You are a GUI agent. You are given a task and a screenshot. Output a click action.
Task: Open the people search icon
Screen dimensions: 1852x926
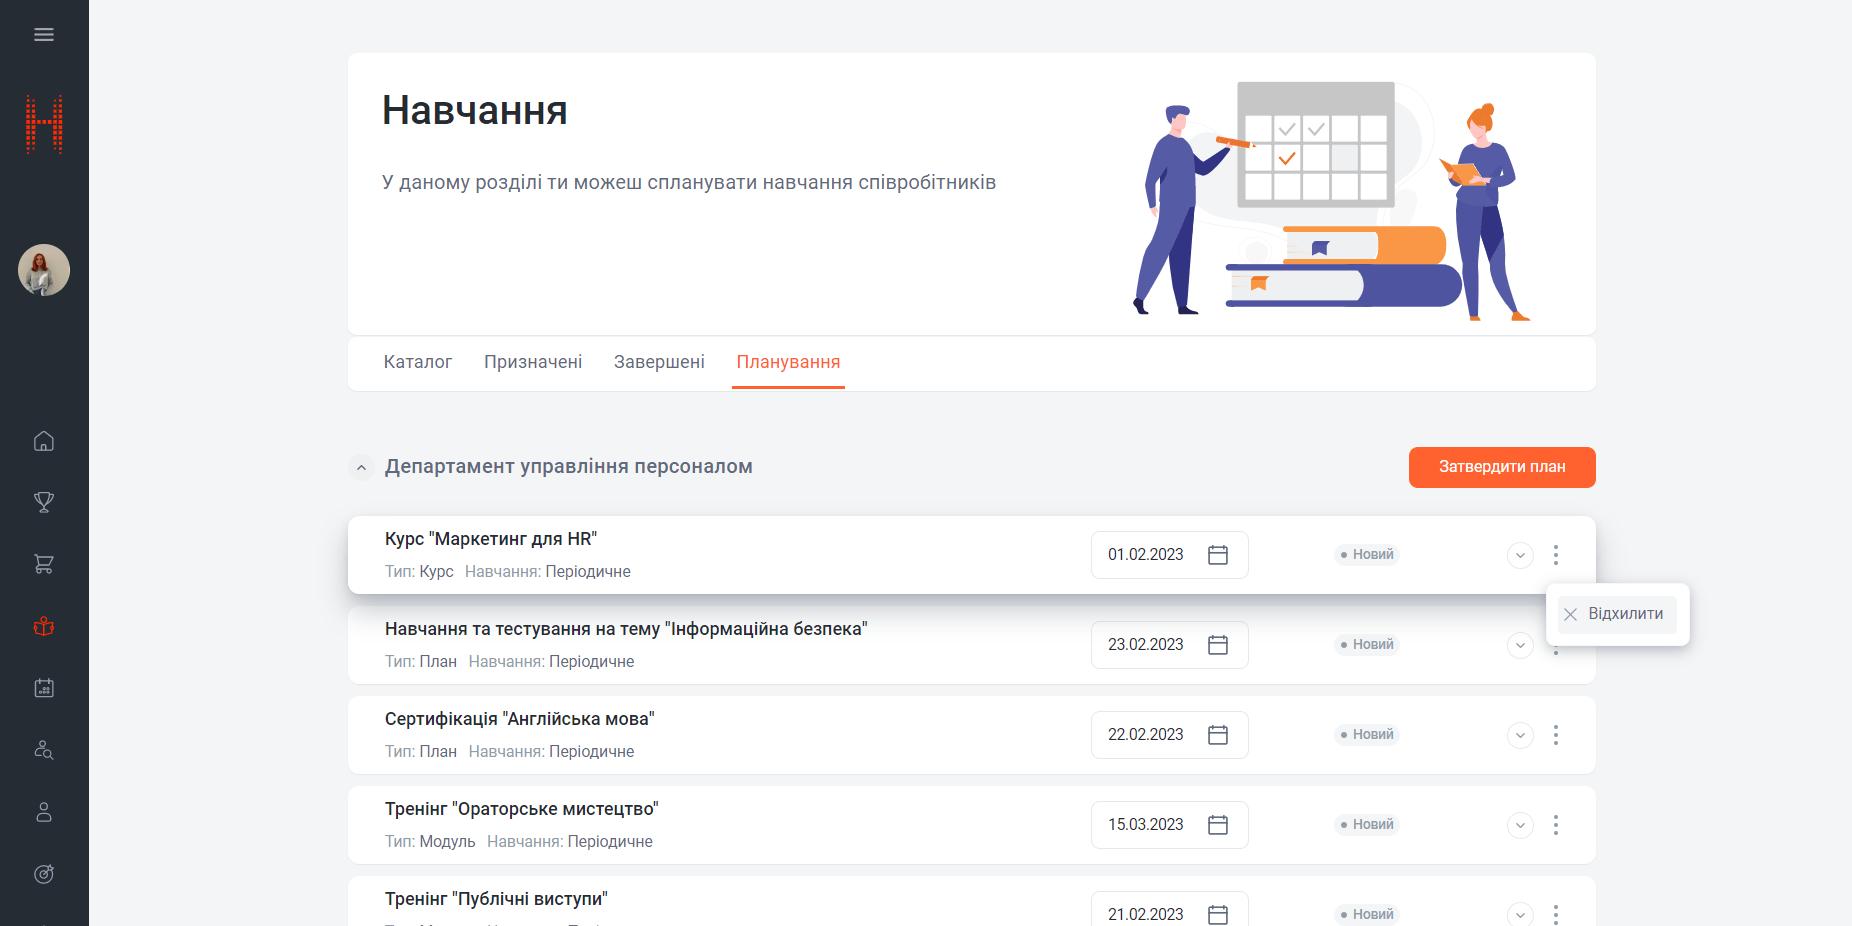point(44,750)
